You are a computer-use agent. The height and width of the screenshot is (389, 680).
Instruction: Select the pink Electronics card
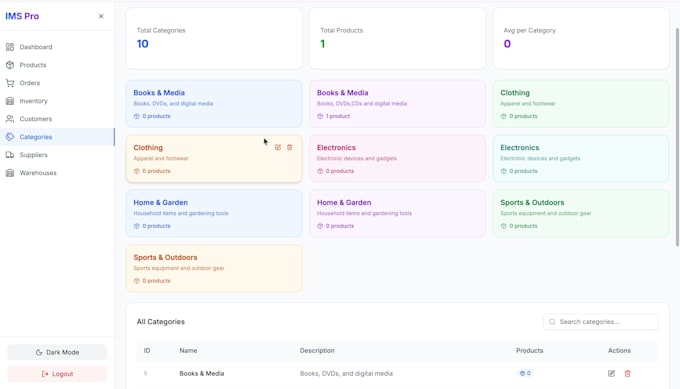click(x=397, y=158)
